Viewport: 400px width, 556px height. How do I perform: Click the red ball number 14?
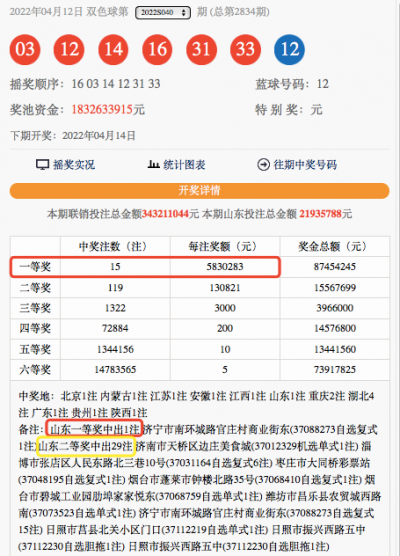point(113,49)
